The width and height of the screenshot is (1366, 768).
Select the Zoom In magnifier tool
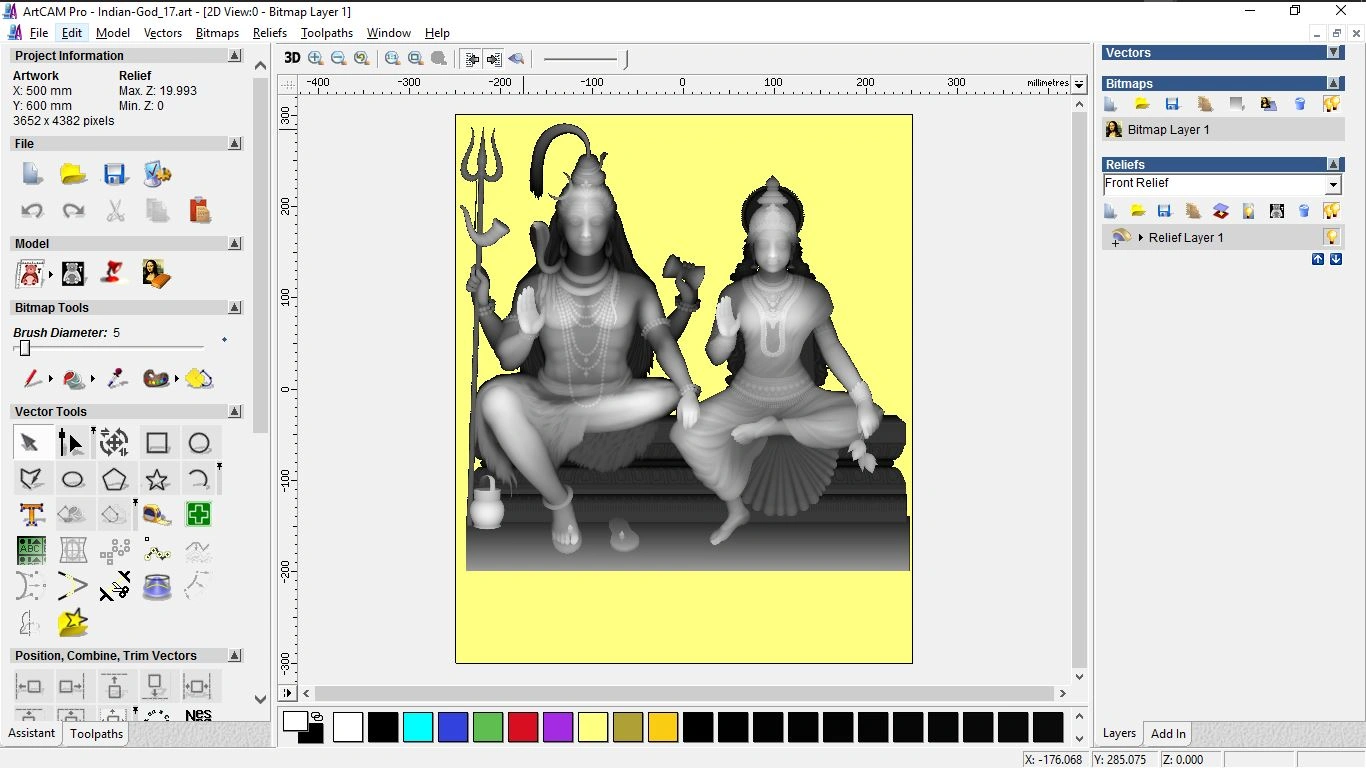tap(314, 58)
